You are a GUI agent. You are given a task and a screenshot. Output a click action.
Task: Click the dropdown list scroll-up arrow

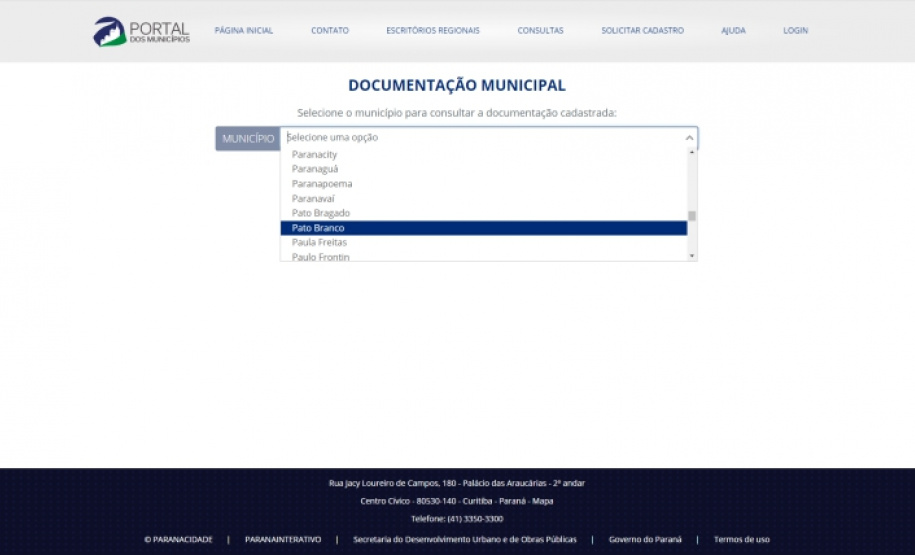[x=692, y=153]
